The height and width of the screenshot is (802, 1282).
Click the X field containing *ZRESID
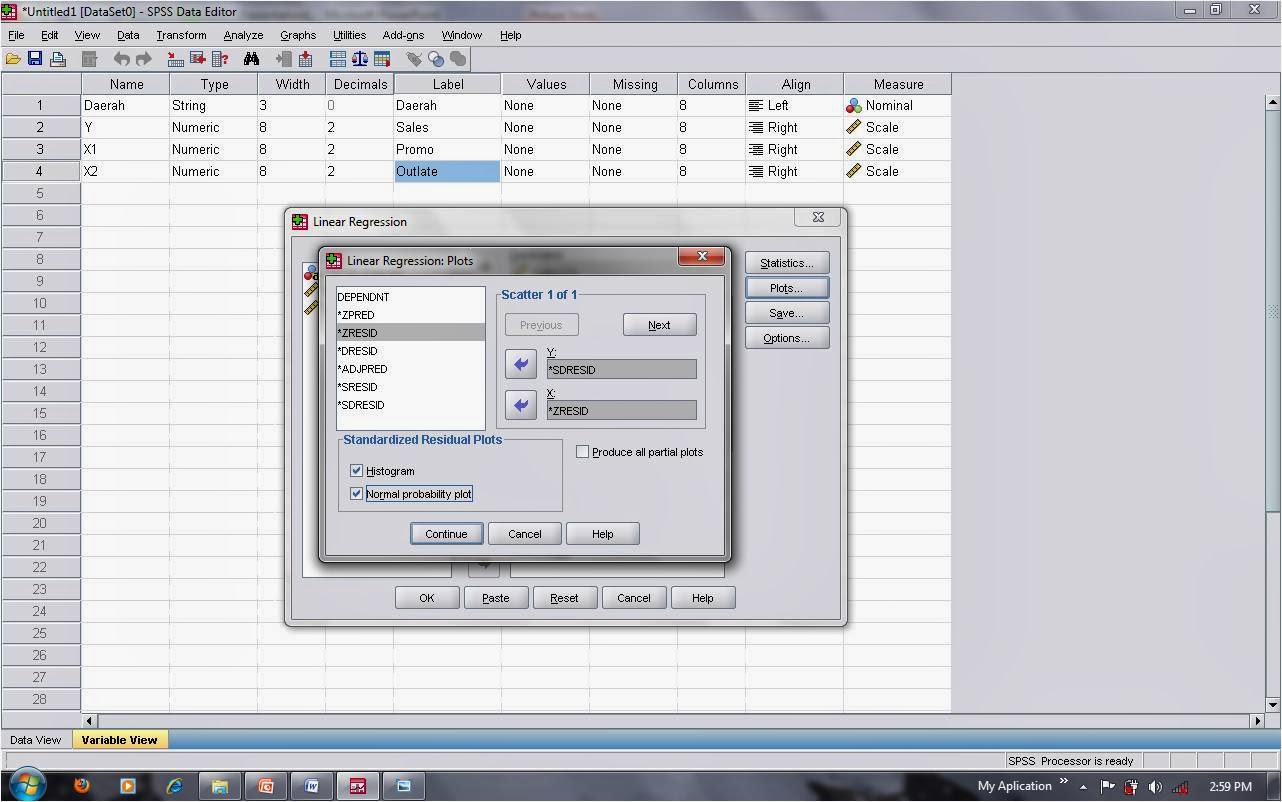click(621, 410)
